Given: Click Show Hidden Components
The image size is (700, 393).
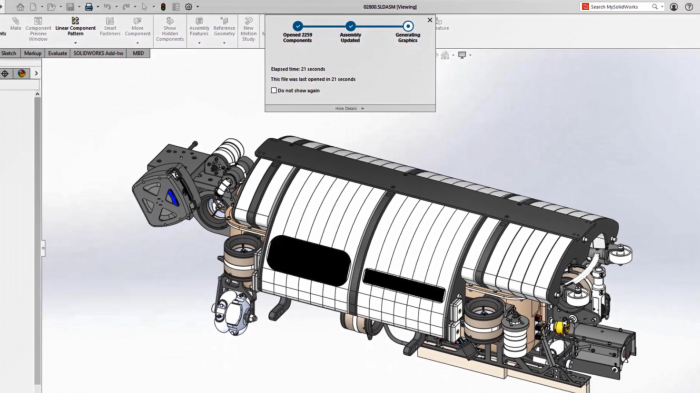Looking at the screenshot, I should point(170,29).
